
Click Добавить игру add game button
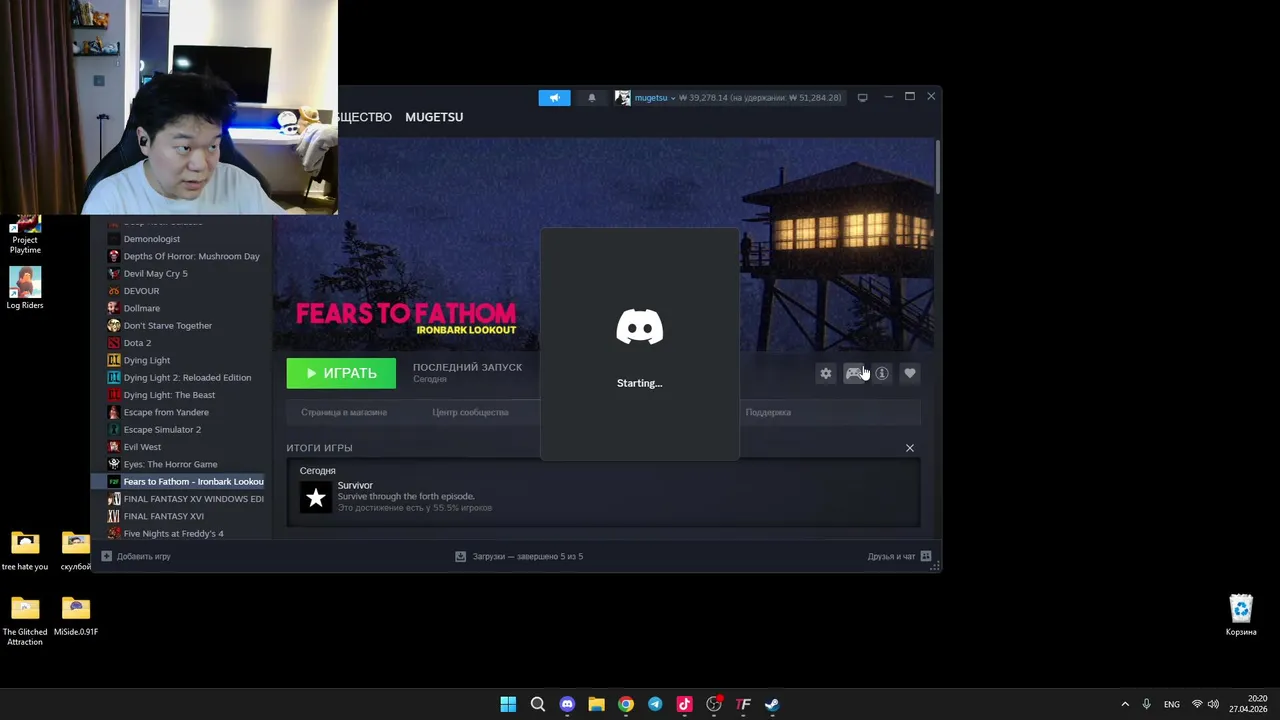[136, 556]
